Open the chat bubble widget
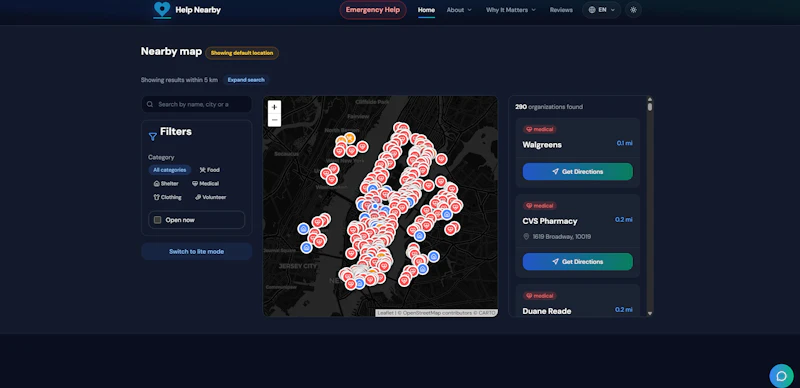 782,376
